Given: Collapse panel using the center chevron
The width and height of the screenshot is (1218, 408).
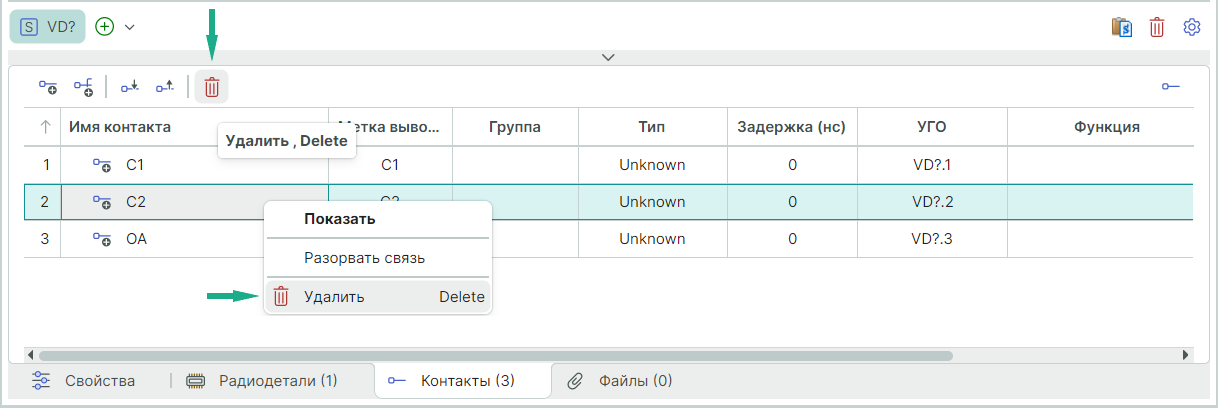Looking at the screenshot, I should point(608,57).
